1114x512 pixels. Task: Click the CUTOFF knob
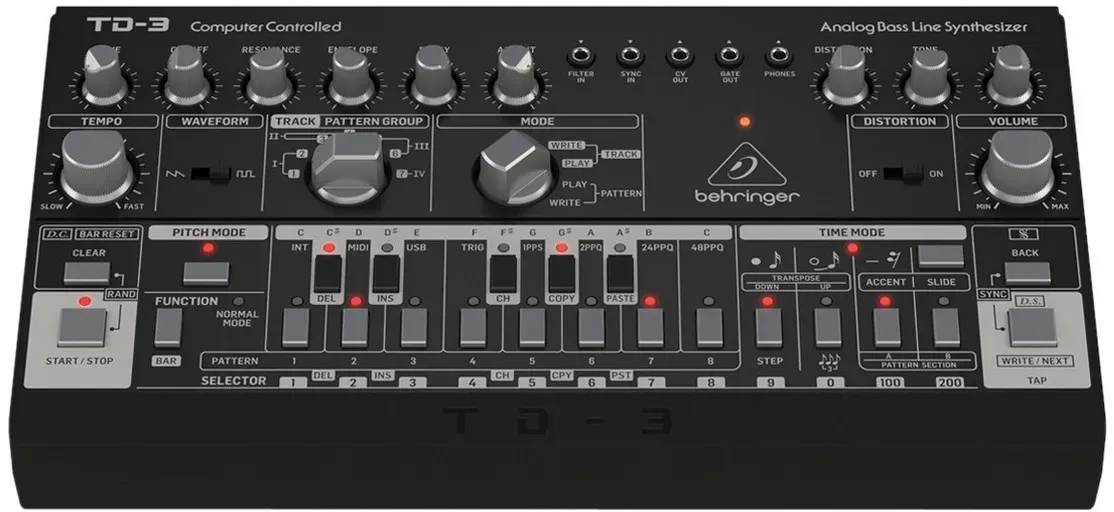(x=187, y=76)
